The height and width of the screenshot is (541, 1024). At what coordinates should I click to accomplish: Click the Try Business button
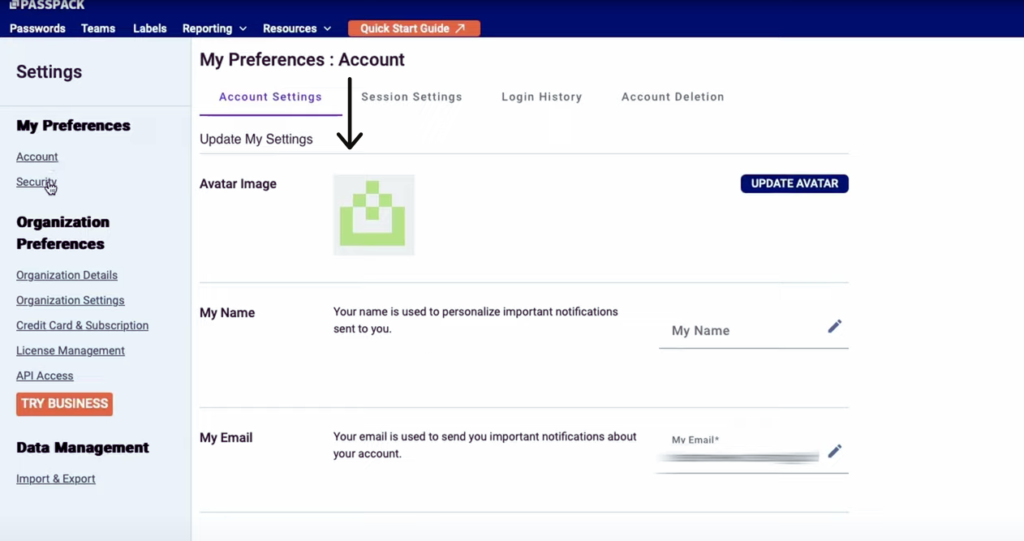(64, 404)
